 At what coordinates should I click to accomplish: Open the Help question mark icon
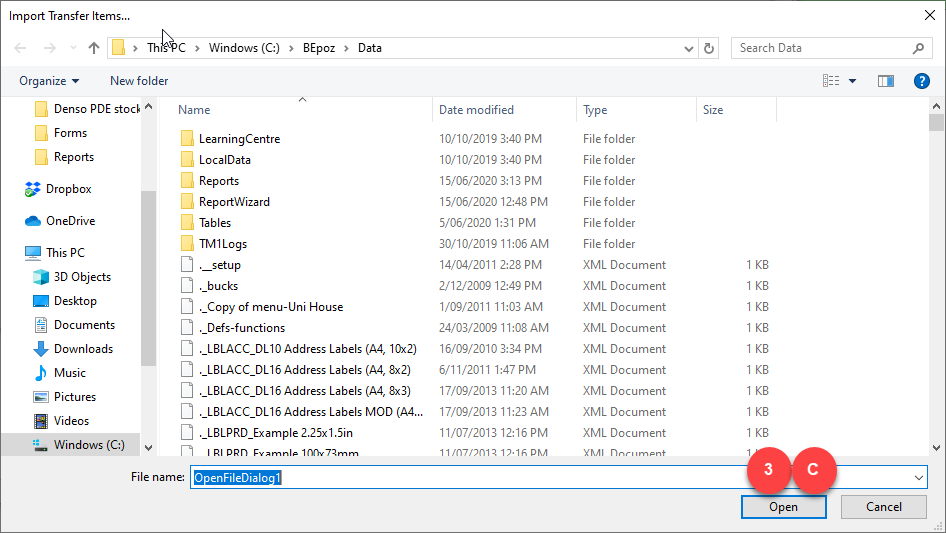point(922,81)
